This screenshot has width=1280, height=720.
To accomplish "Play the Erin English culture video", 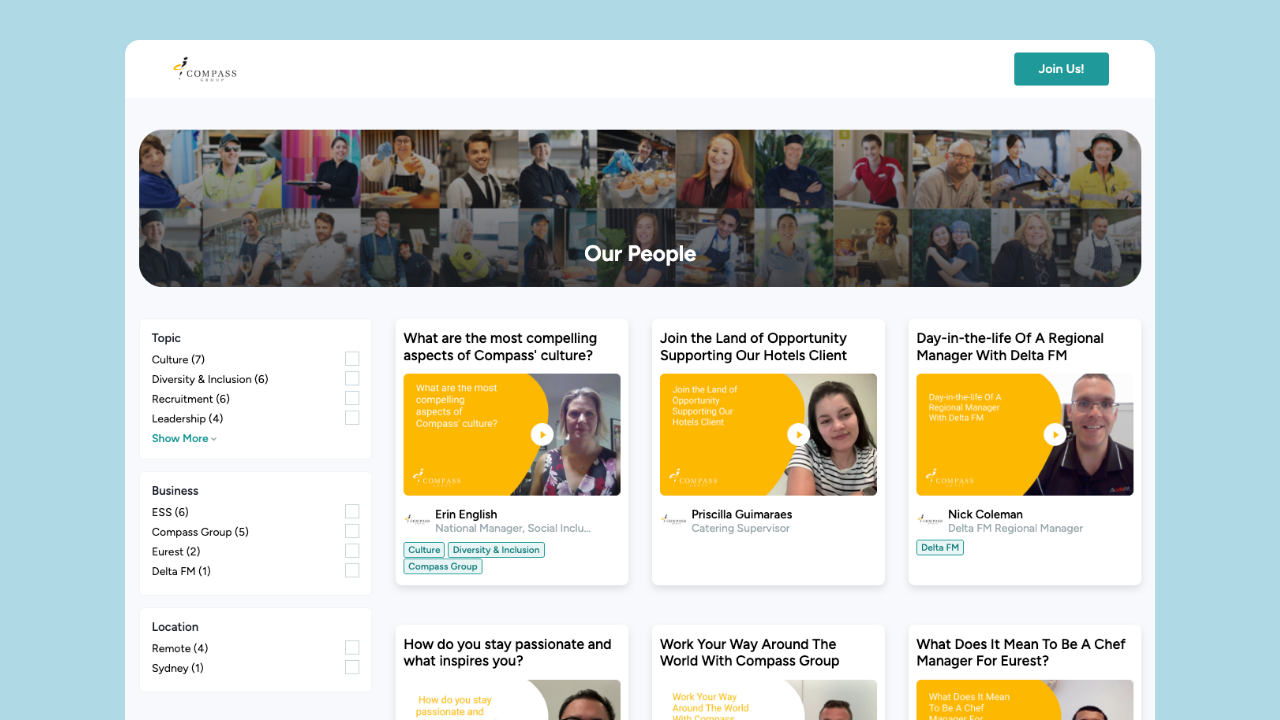I will click(x=542, y=434).
